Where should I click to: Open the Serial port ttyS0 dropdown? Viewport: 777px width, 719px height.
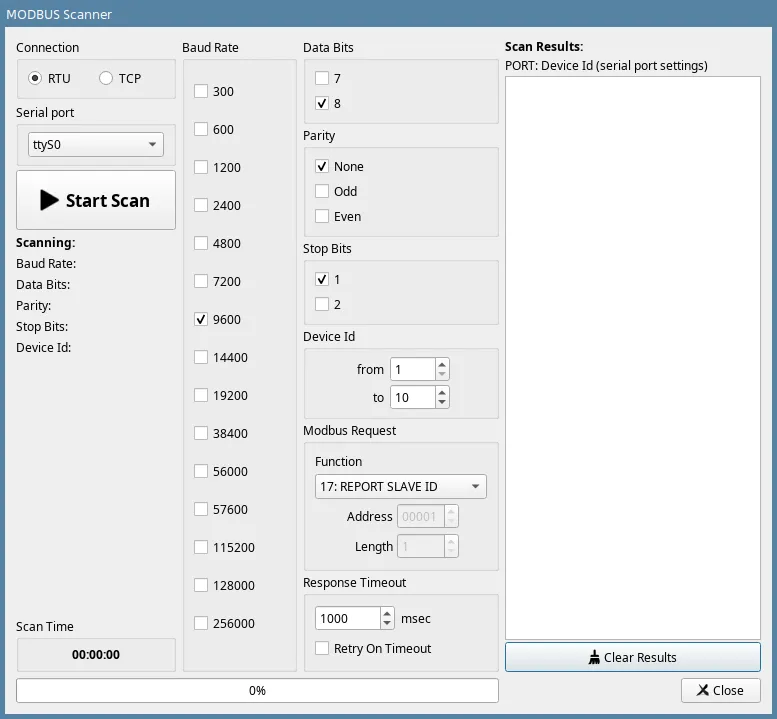95,144
